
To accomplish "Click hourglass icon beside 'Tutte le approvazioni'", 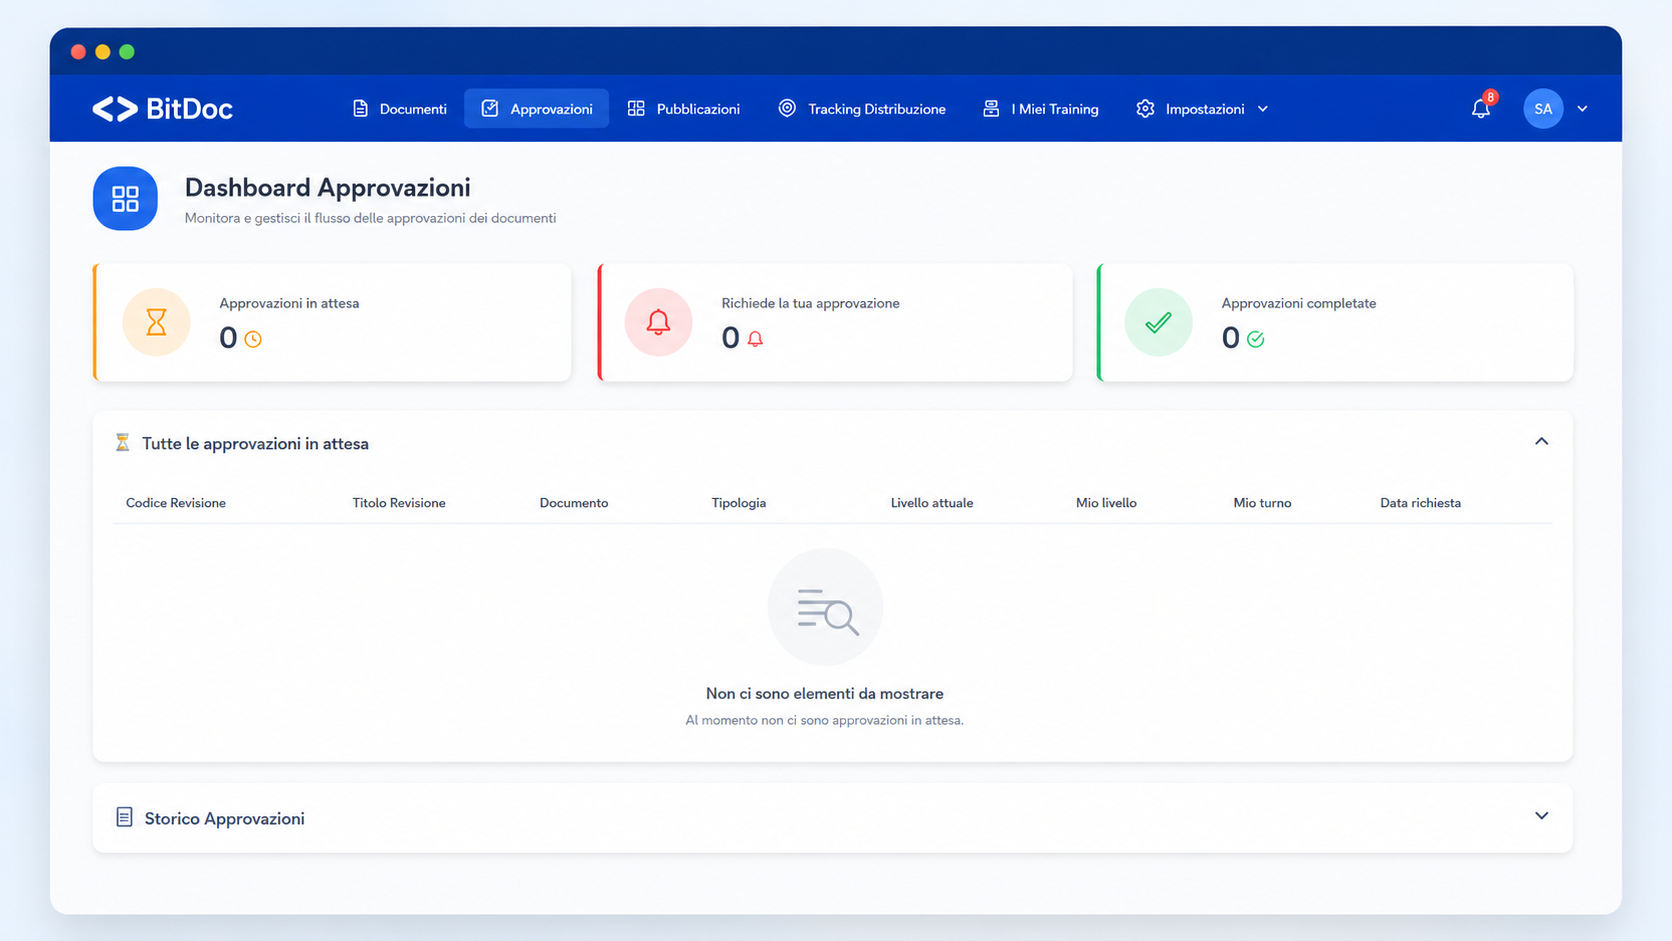I will [x=122, y=442].
